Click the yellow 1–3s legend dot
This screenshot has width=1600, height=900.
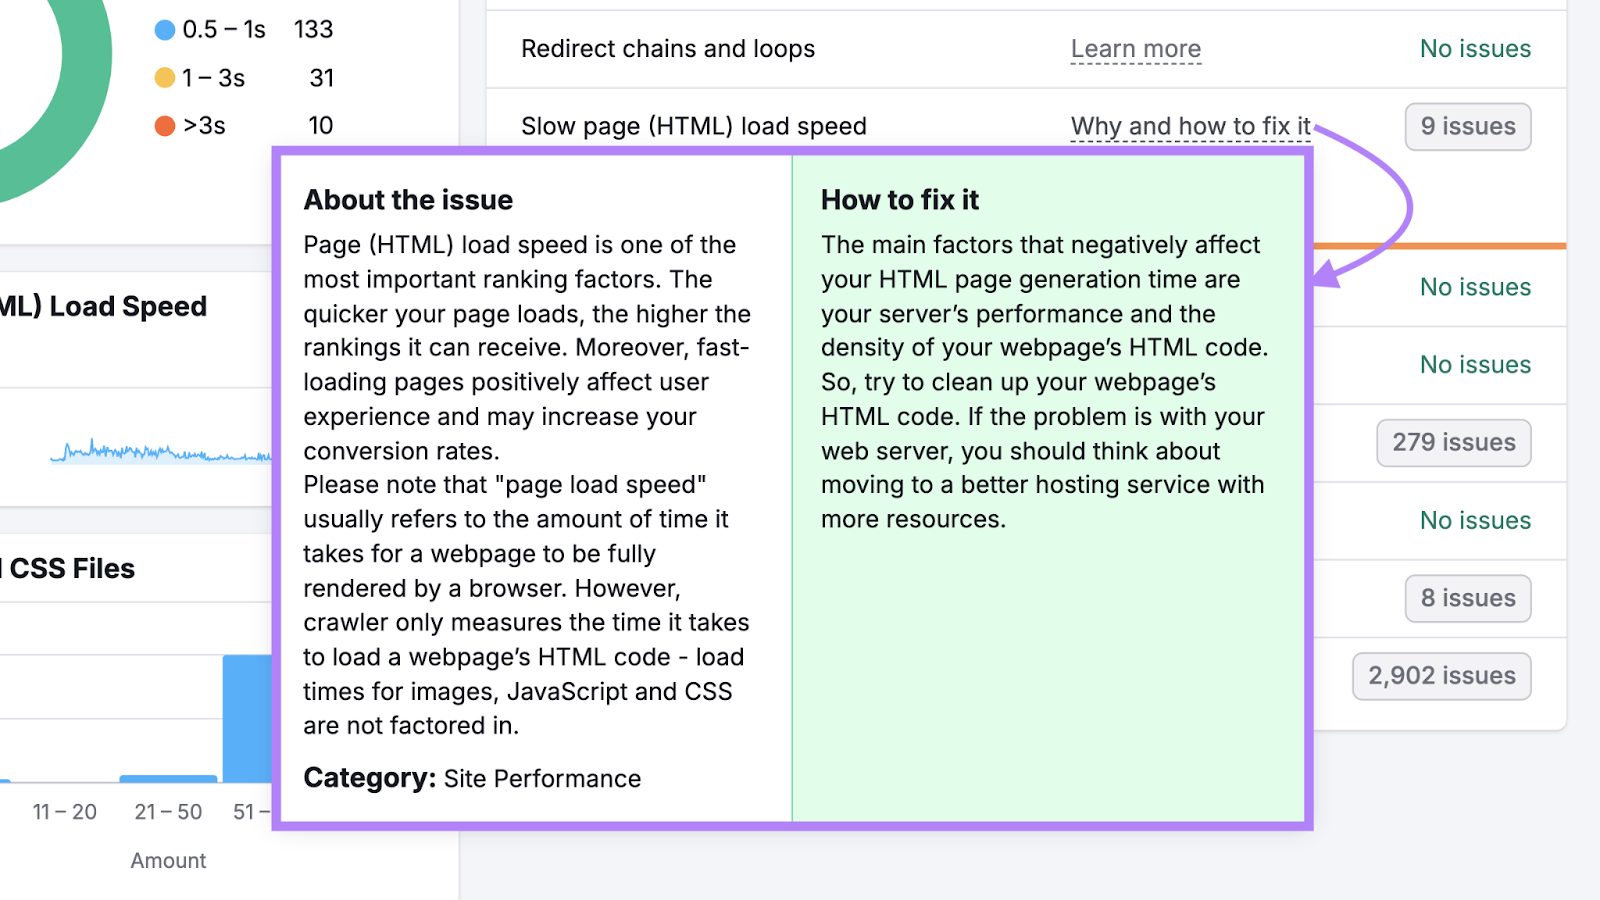click(163, 77)
